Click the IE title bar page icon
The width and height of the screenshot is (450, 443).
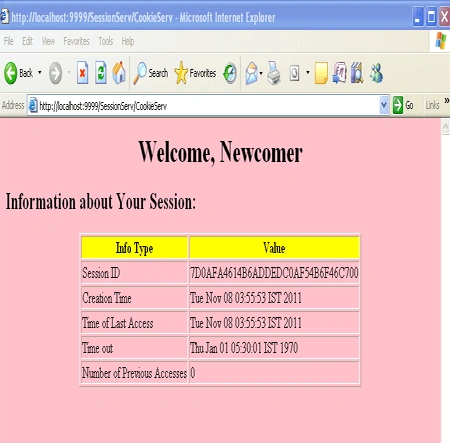coord(4,16)
